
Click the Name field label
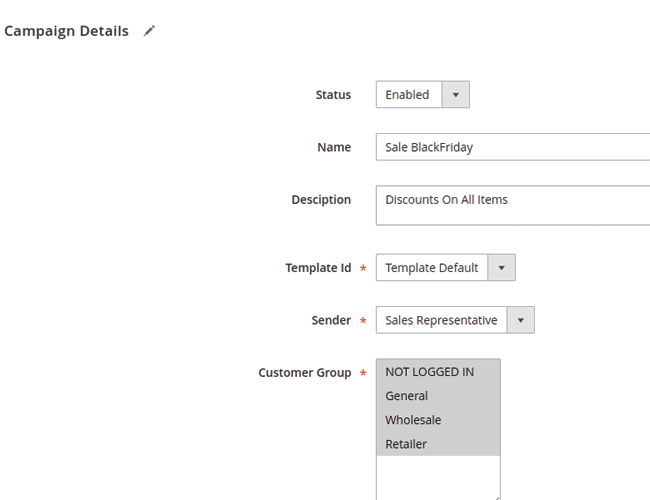[334, 147]
